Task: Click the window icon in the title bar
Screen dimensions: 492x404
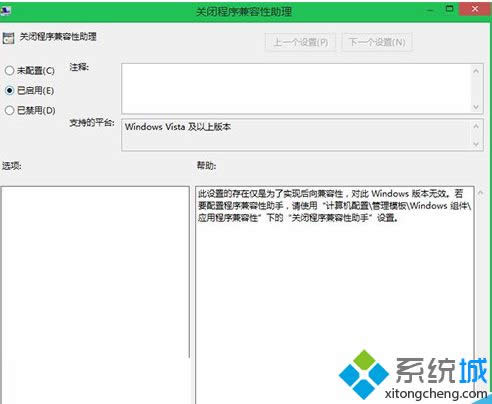Action: [x=5, y=11]
